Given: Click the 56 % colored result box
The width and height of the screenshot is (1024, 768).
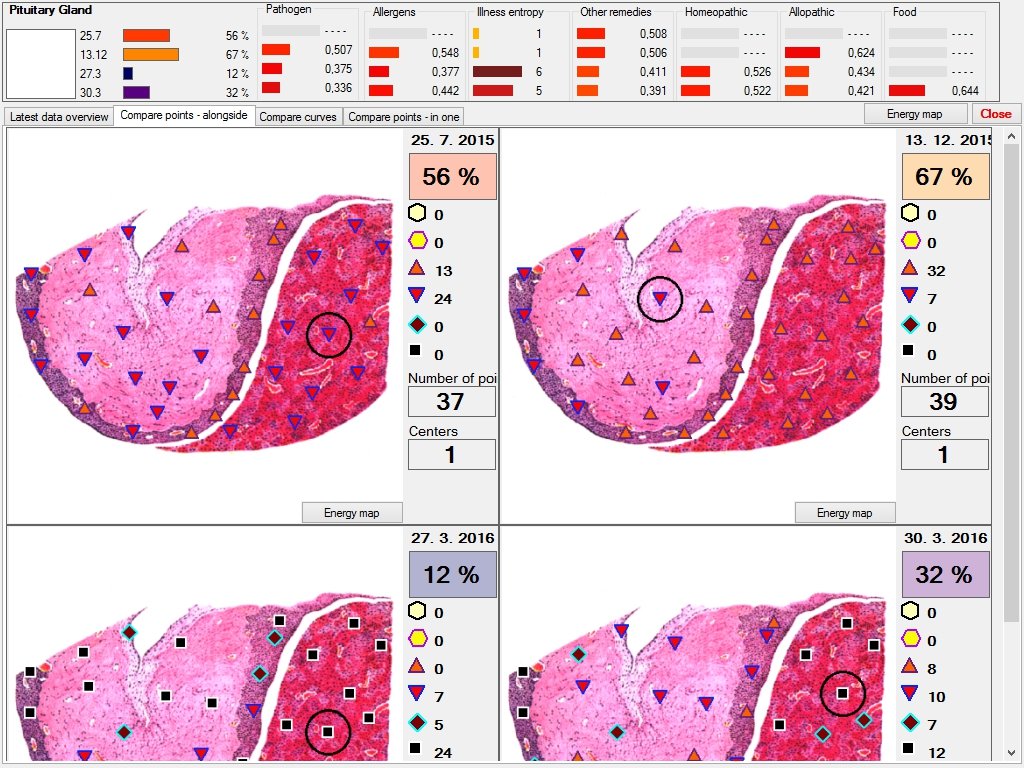Looking at the screenshot, I should [452, 177].
